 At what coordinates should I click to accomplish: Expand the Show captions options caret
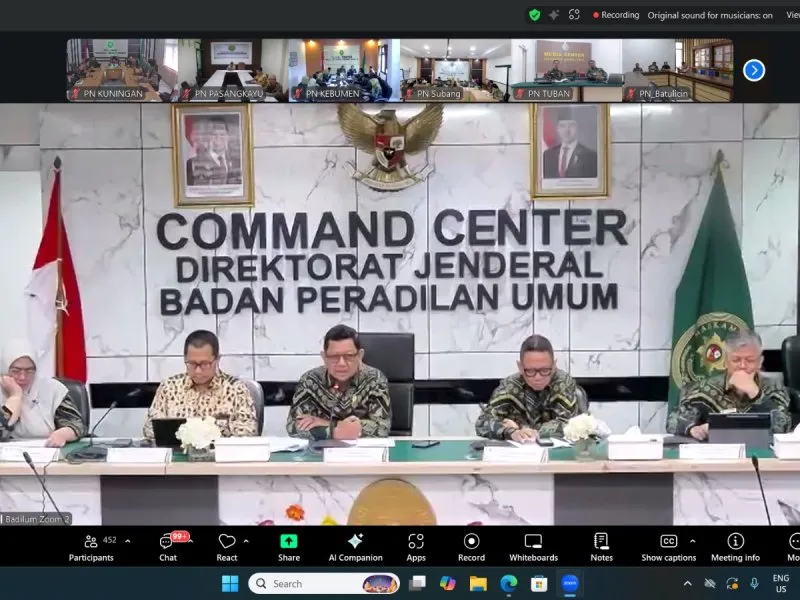[x=692, y=541]
